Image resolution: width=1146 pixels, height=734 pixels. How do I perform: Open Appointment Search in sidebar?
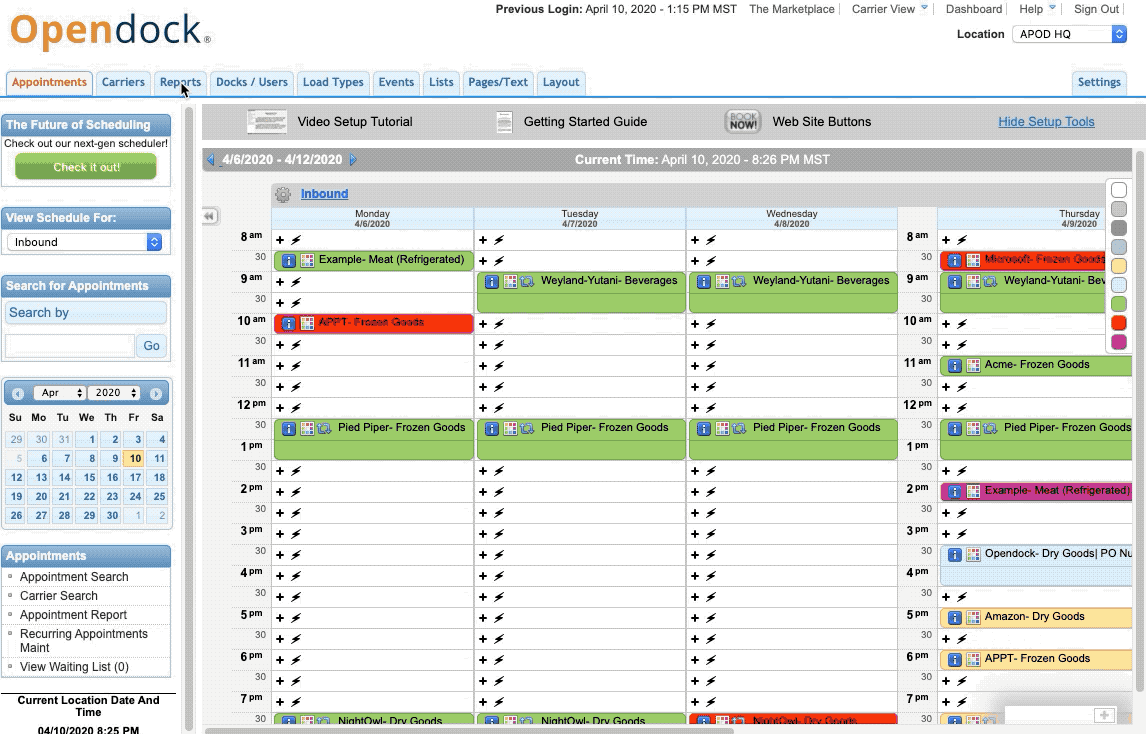[x=74, y=577]
